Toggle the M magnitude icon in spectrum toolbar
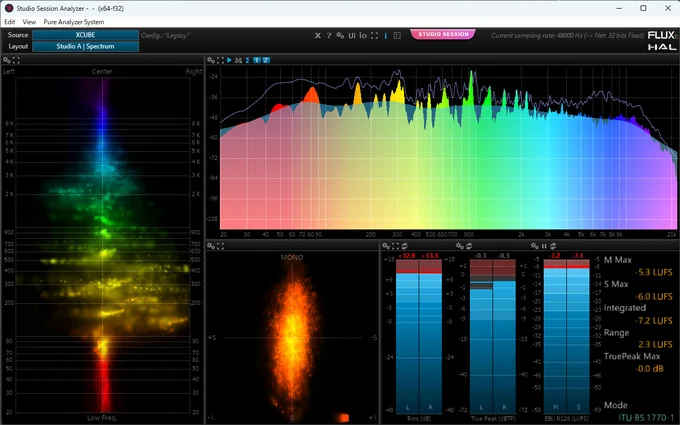The width and height of the screenshot is (680, 425). coord(238,60)
